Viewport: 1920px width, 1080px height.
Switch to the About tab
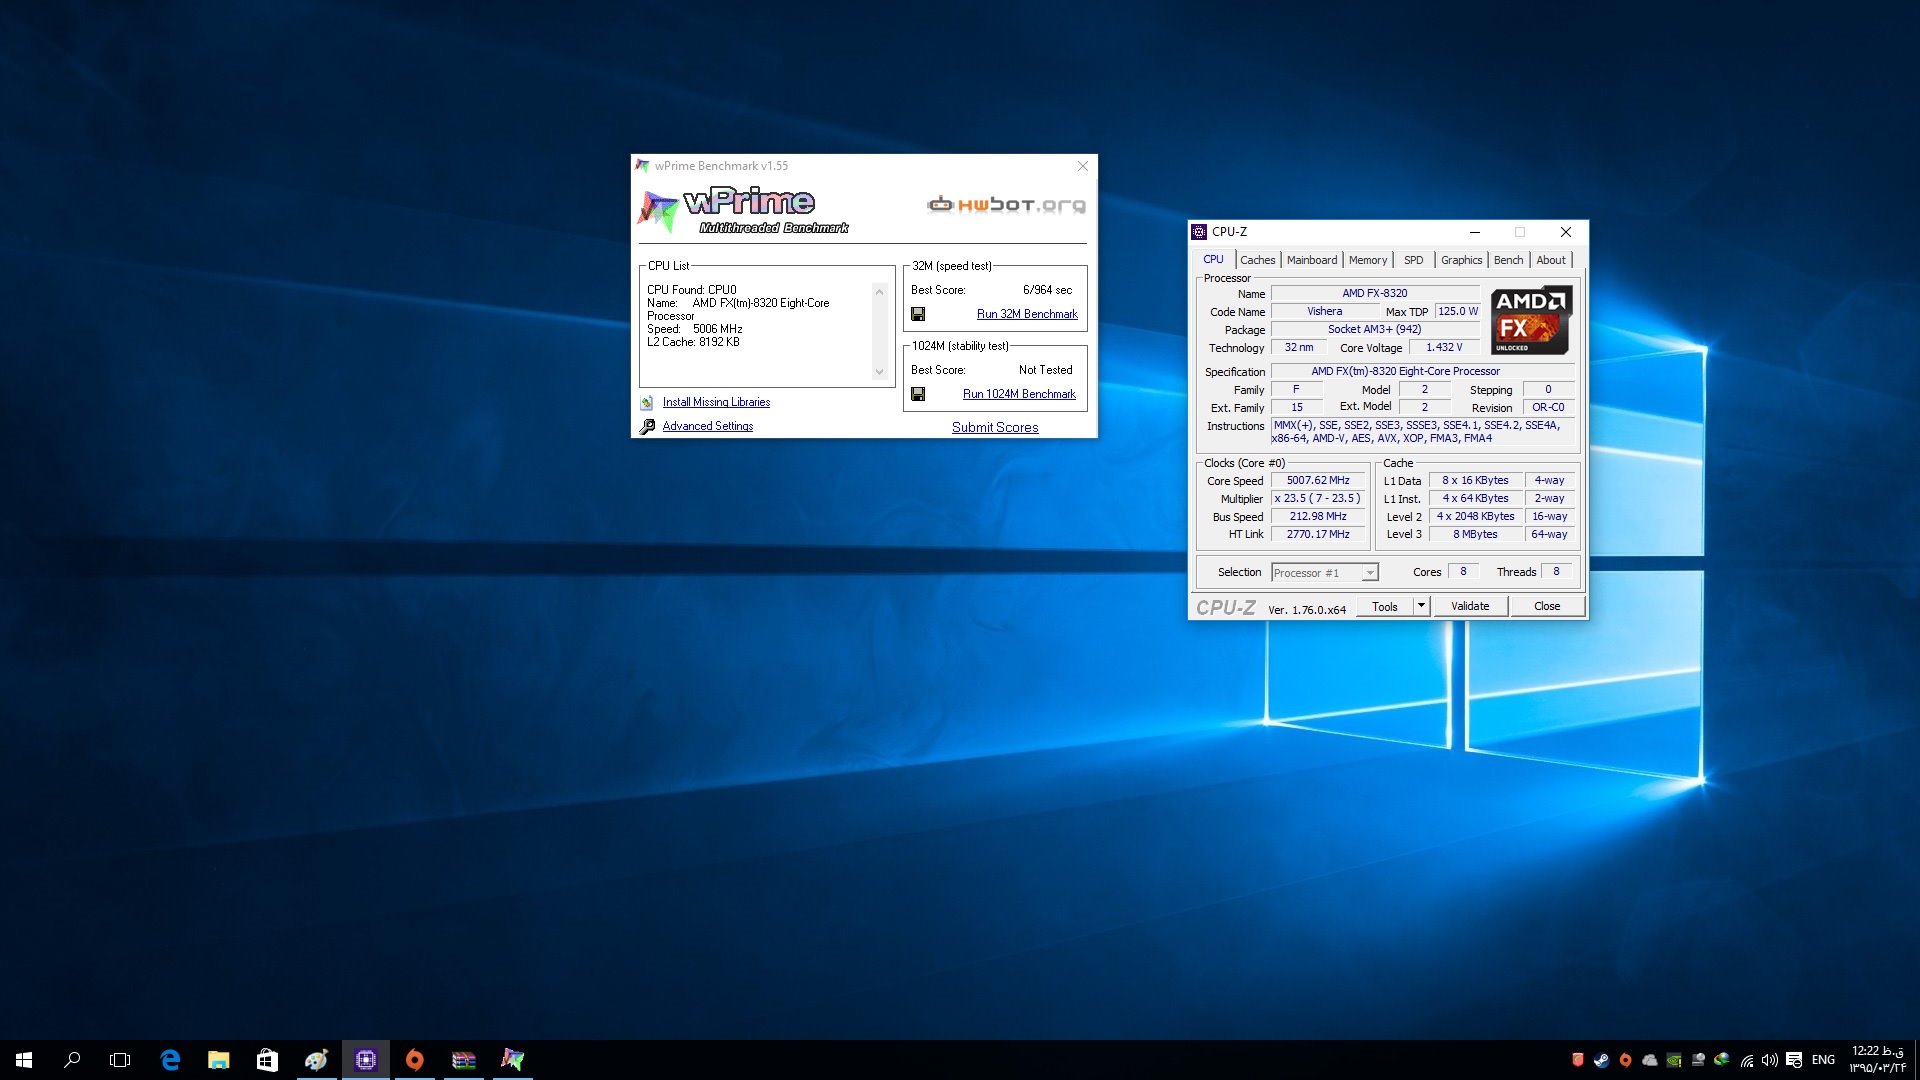(1551, 260)
